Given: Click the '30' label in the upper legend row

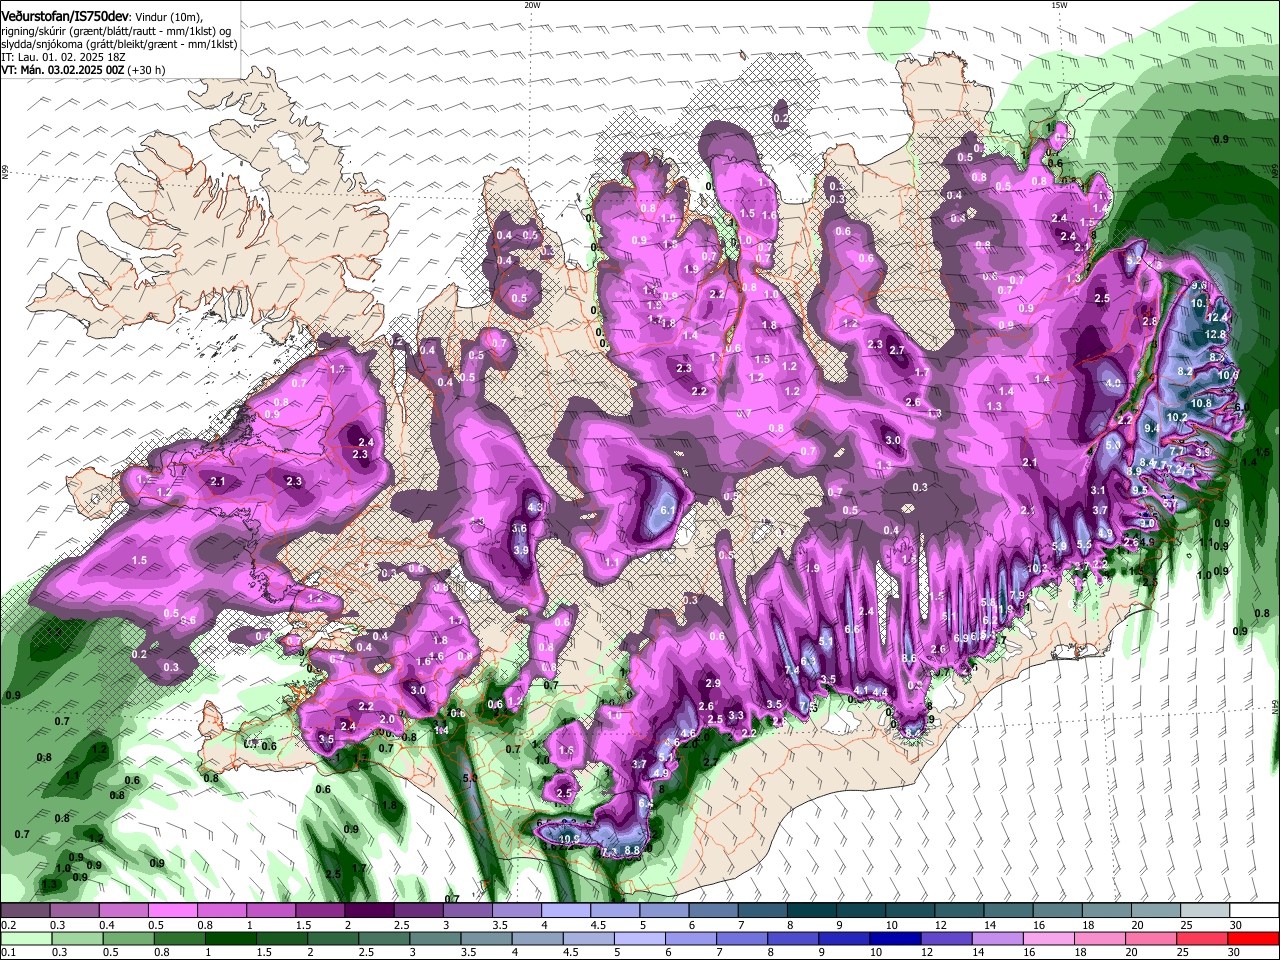Looking at the screenshot, I should click(x=1236, y=926).
